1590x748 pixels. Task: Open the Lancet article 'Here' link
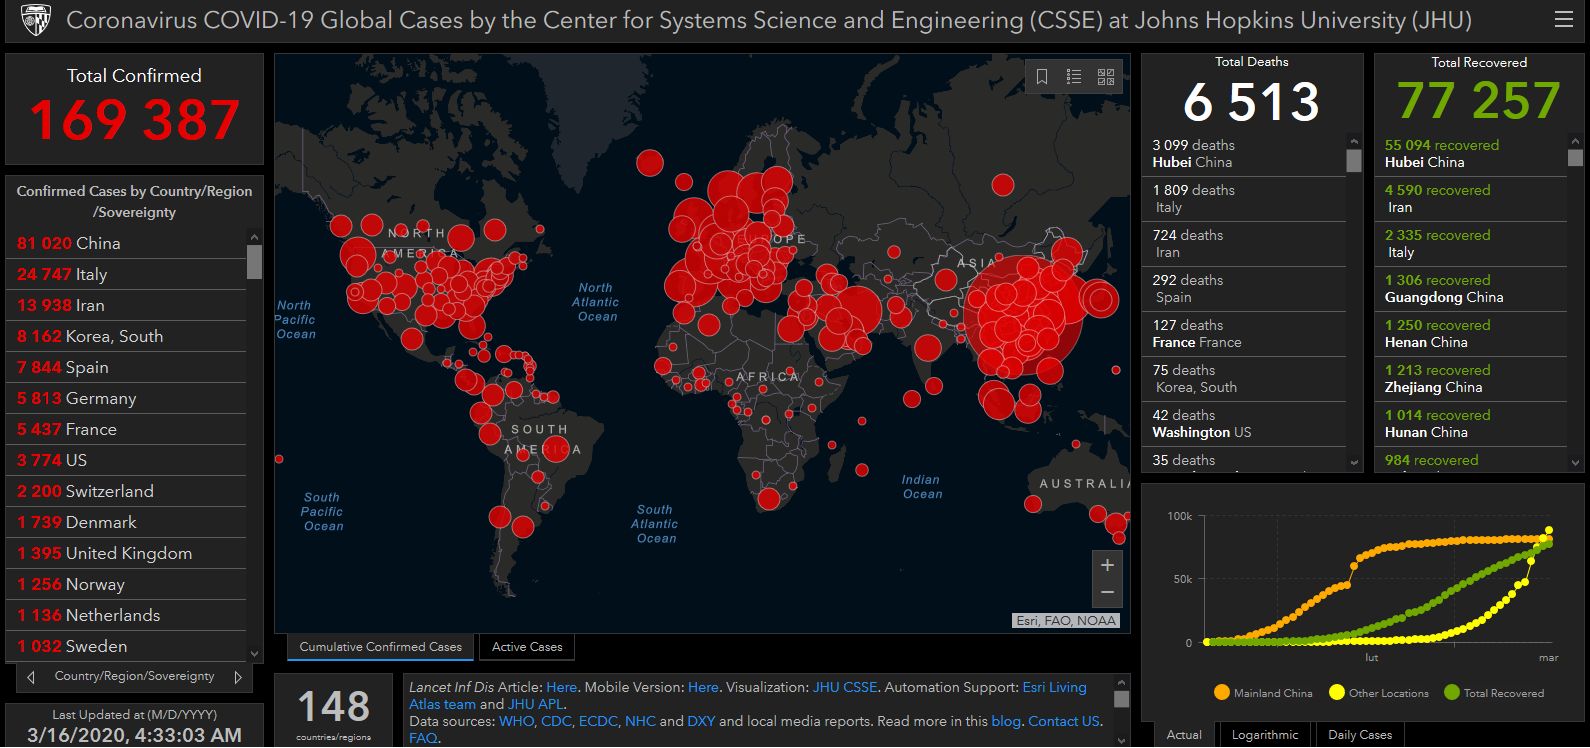coord(561,687)
